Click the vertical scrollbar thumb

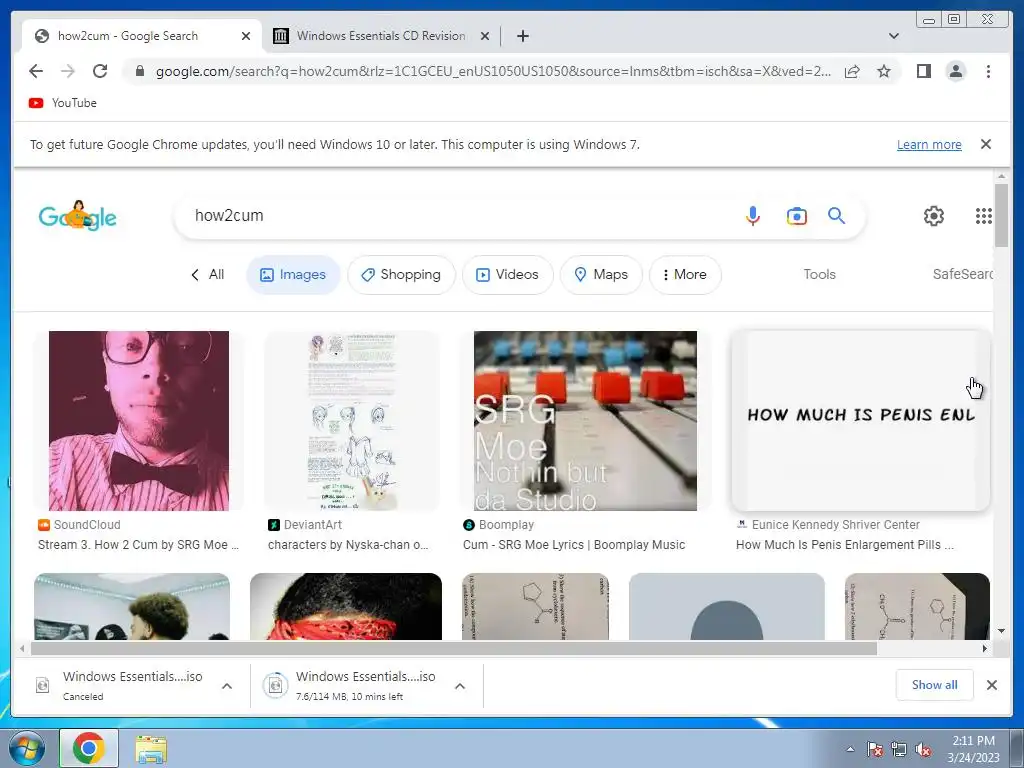pos(1001,216)
